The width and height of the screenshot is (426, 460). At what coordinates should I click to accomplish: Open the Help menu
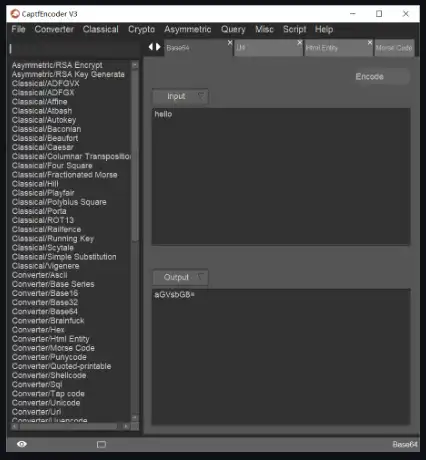pyautogui.click(x=324, y=29)
